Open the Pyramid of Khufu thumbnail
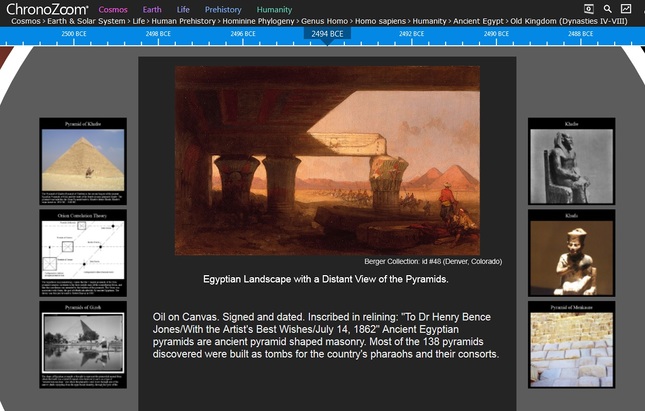 point(83,161)
